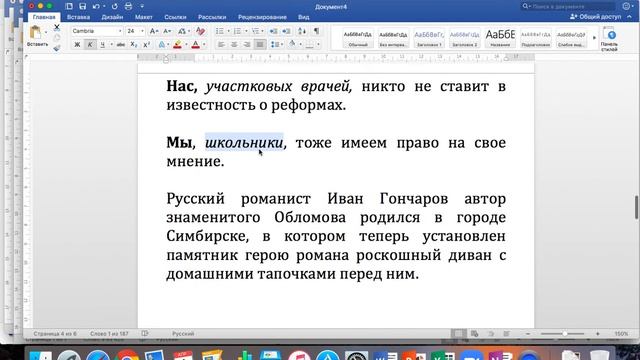Open the Ссылки (References) tab
This screenshot has width=640, height=360.
coord(175,17)
